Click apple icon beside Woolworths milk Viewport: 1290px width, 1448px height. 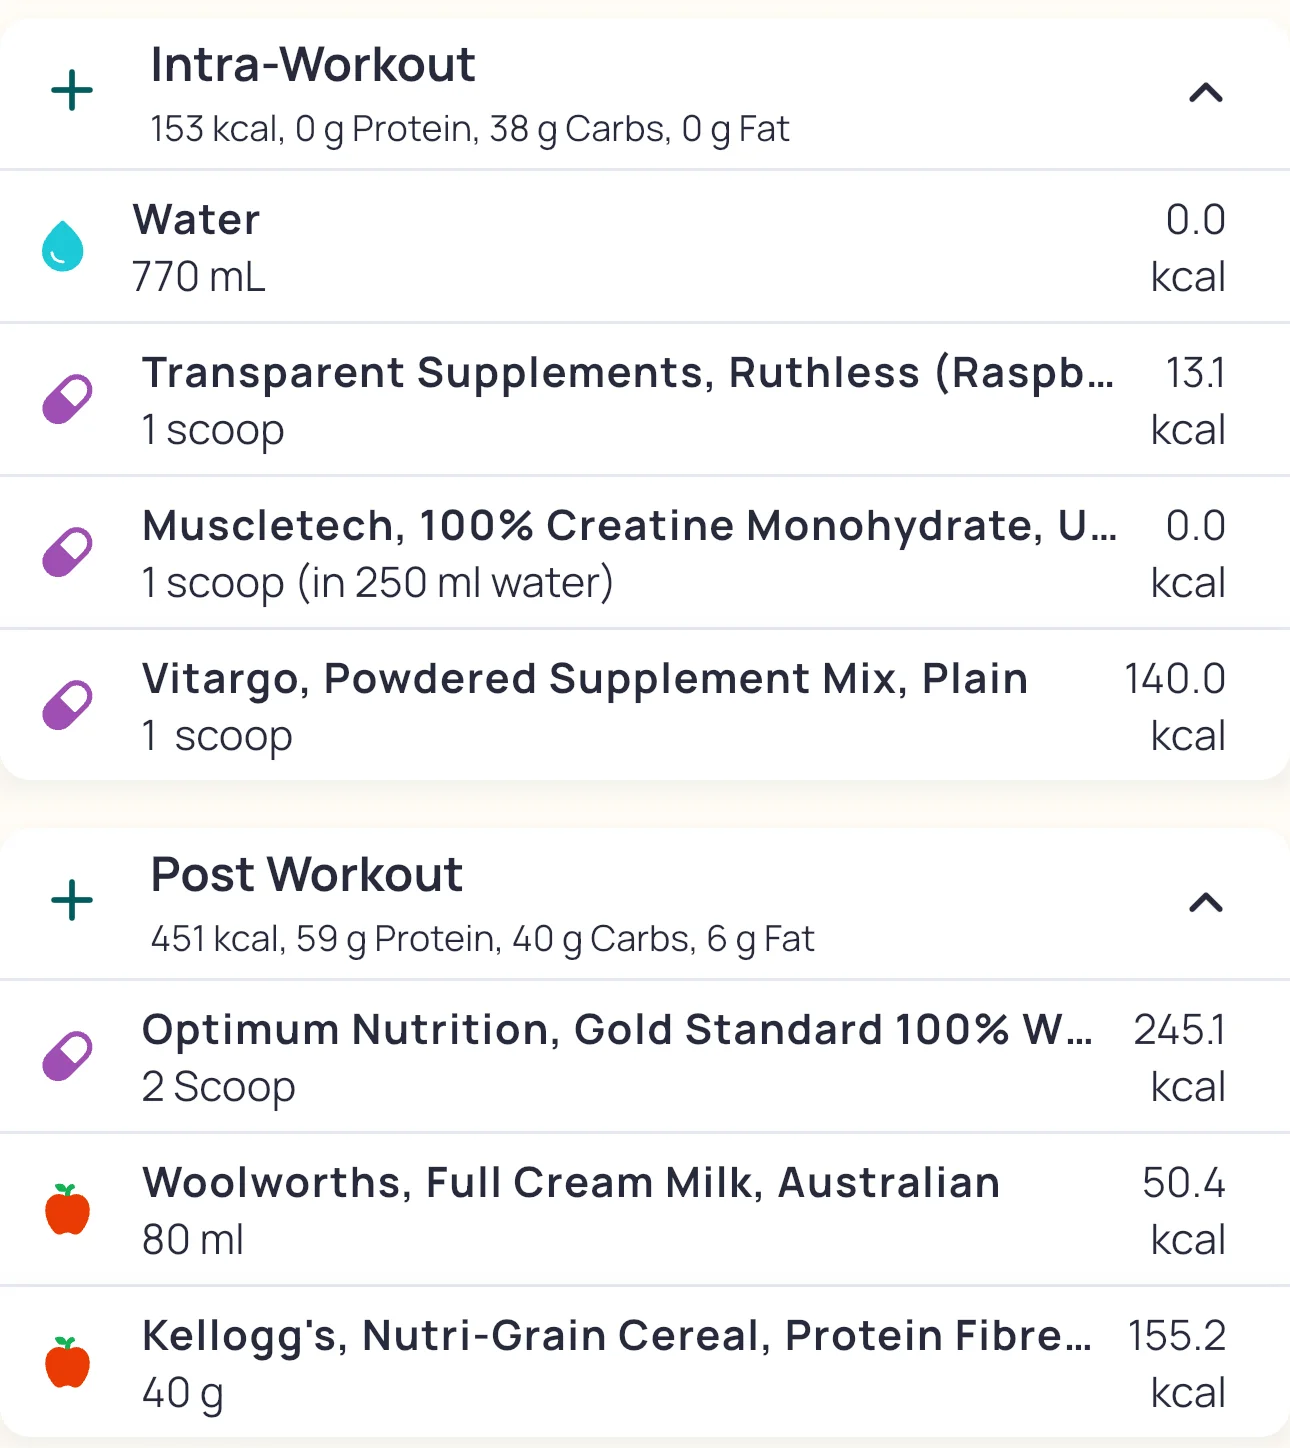click(x=67, y=1209)
